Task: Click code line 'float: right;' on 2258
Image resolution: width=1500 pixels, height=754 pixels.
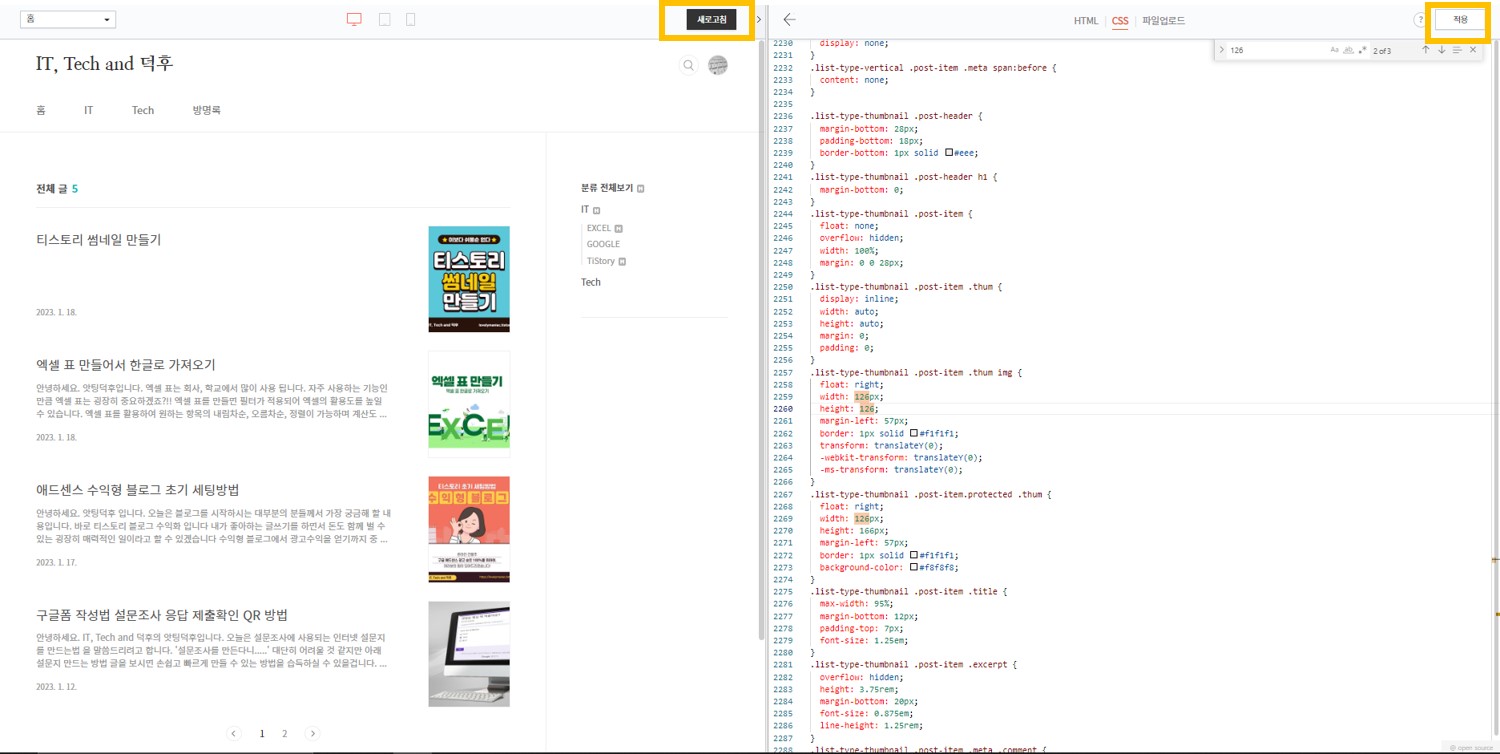Action: pyautogui.click(x=851, y=384)
